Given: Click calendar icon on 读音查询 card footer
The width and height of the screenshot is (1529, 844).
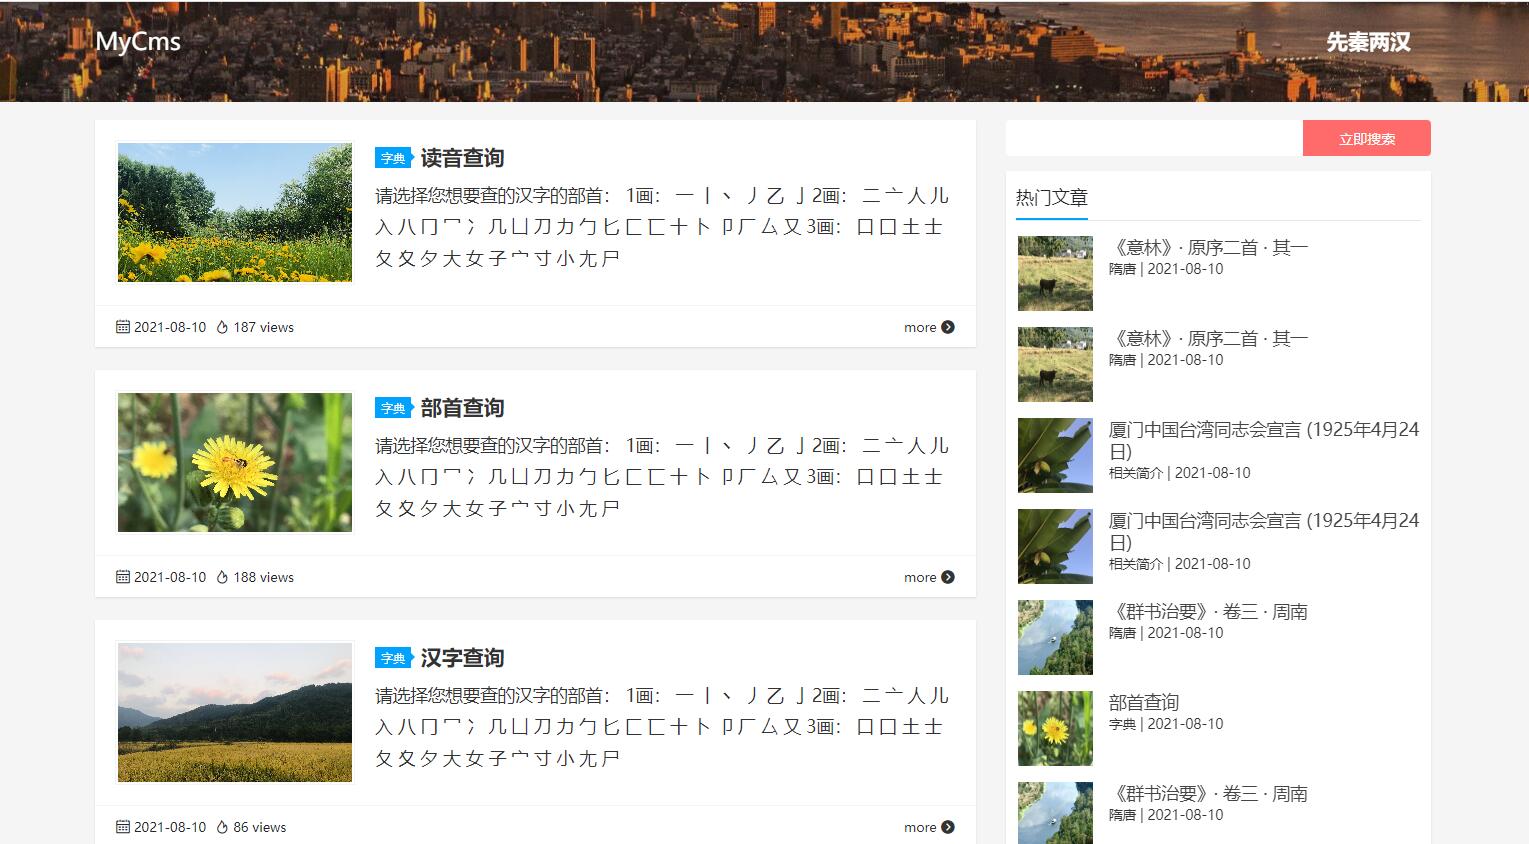Looking at the screenshot, I should (123, 327).
